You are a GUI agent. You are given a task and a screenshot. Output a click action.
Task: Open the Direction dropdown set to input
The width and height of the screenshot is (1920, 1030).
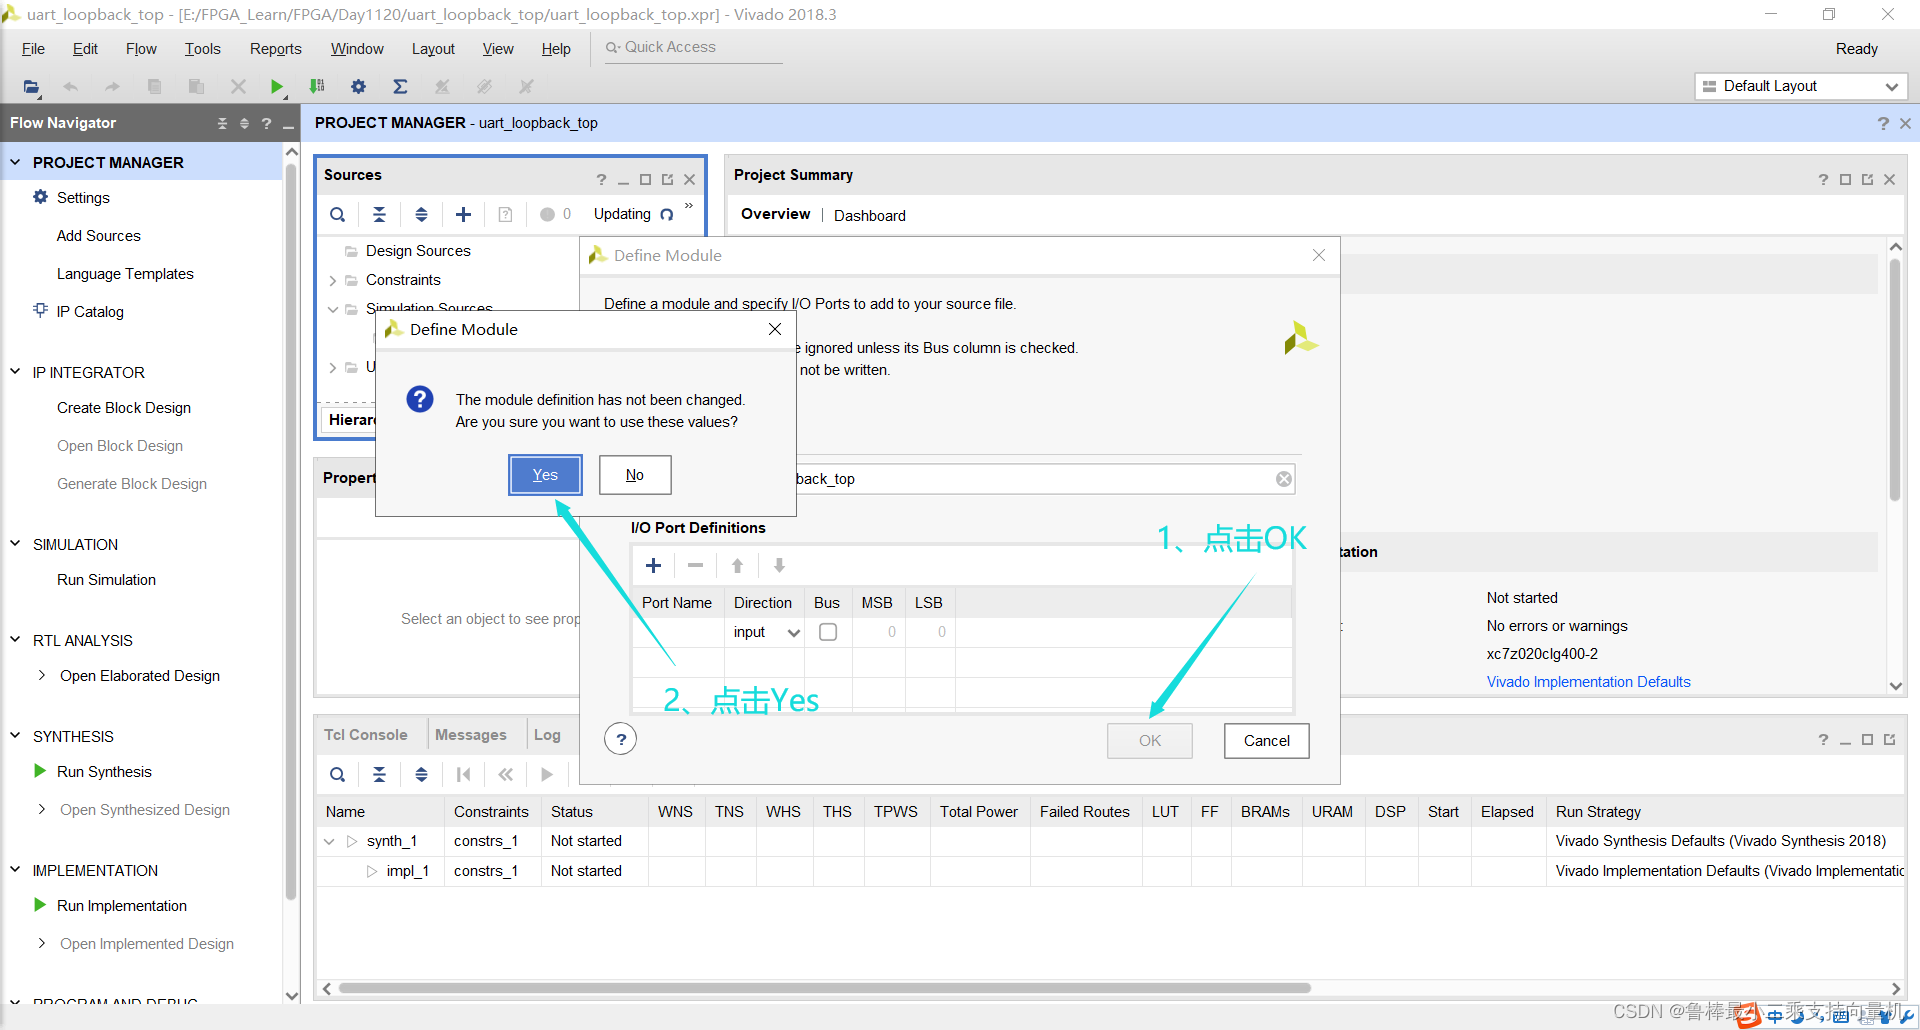(766, 632)
